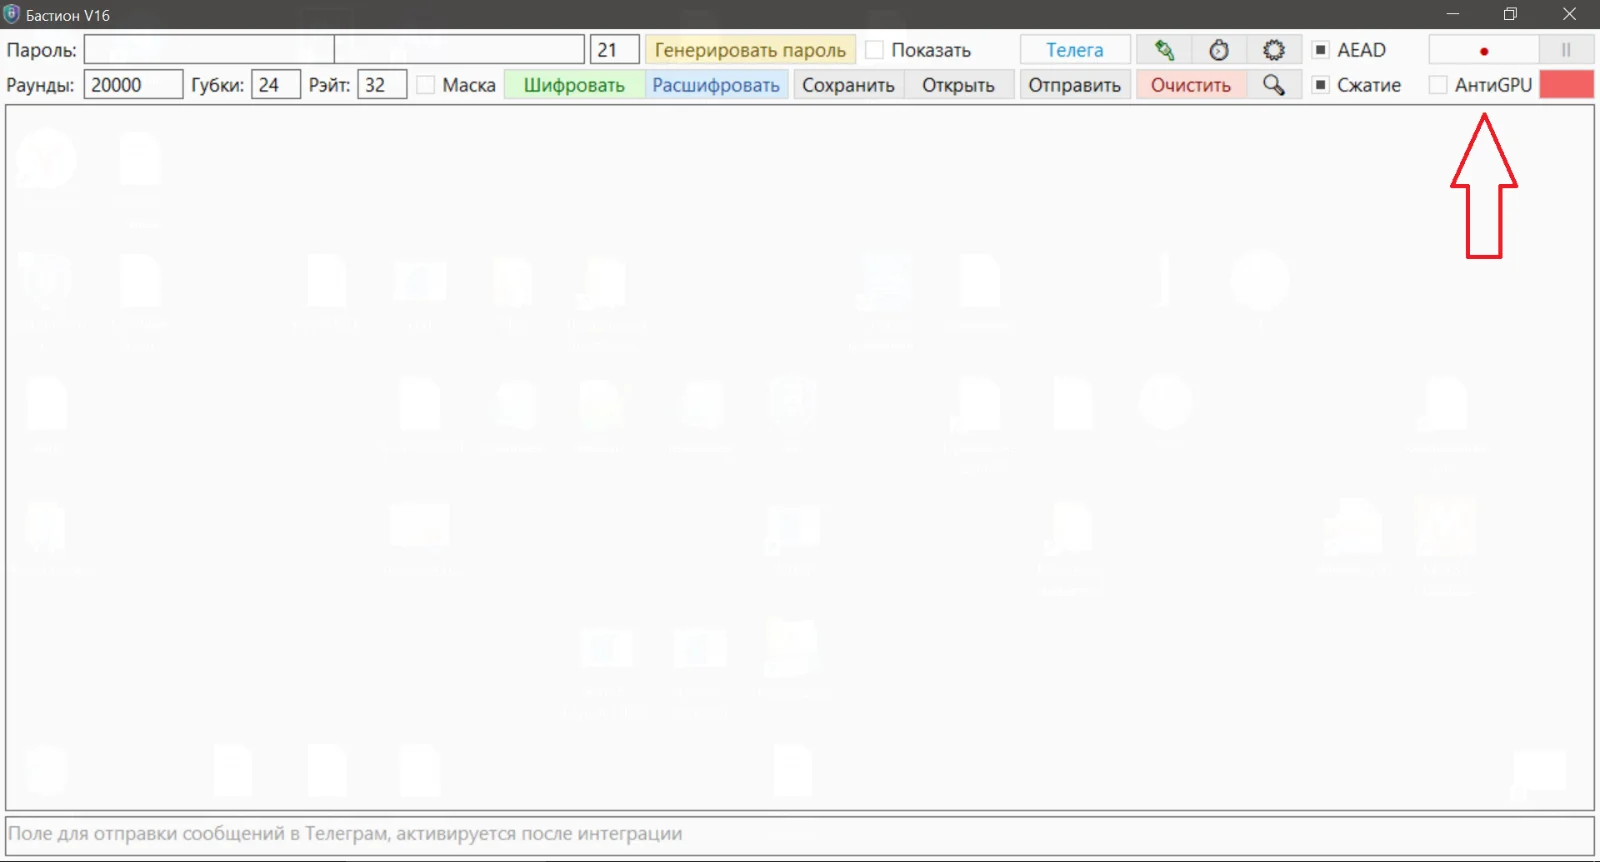This screenshot has width=1600, height=862.
Task: Open the stopwatch timer icon
Action: [x=1219, y=50]
